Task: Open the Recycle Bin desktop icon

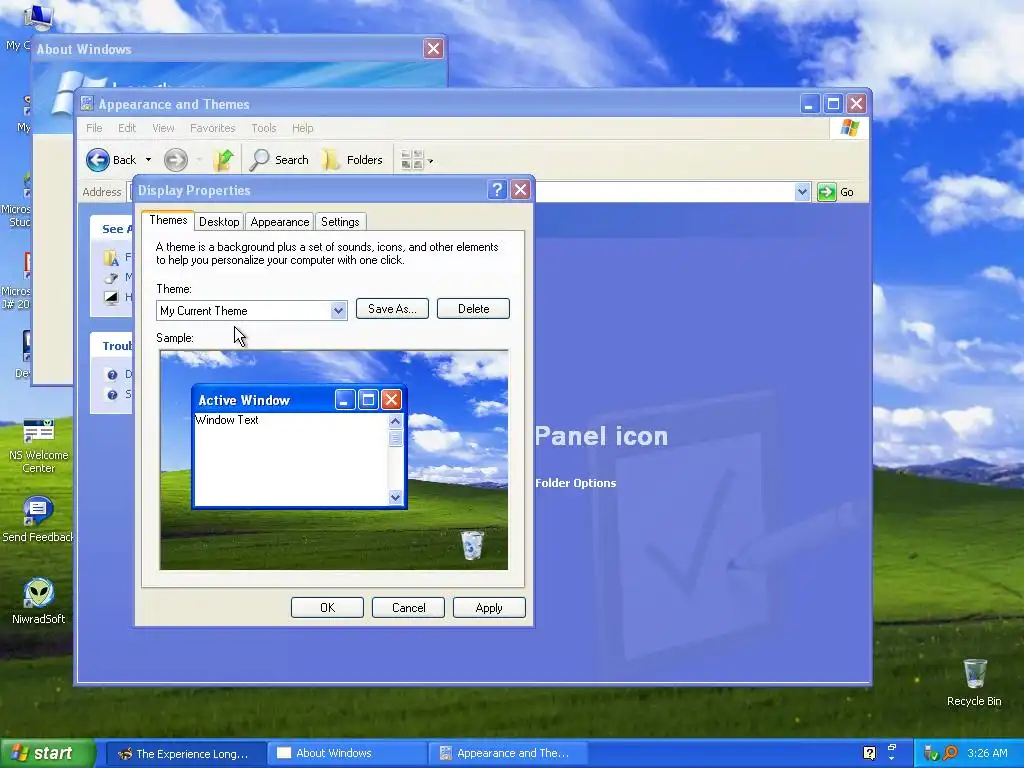Action: [x=974, y=683]
